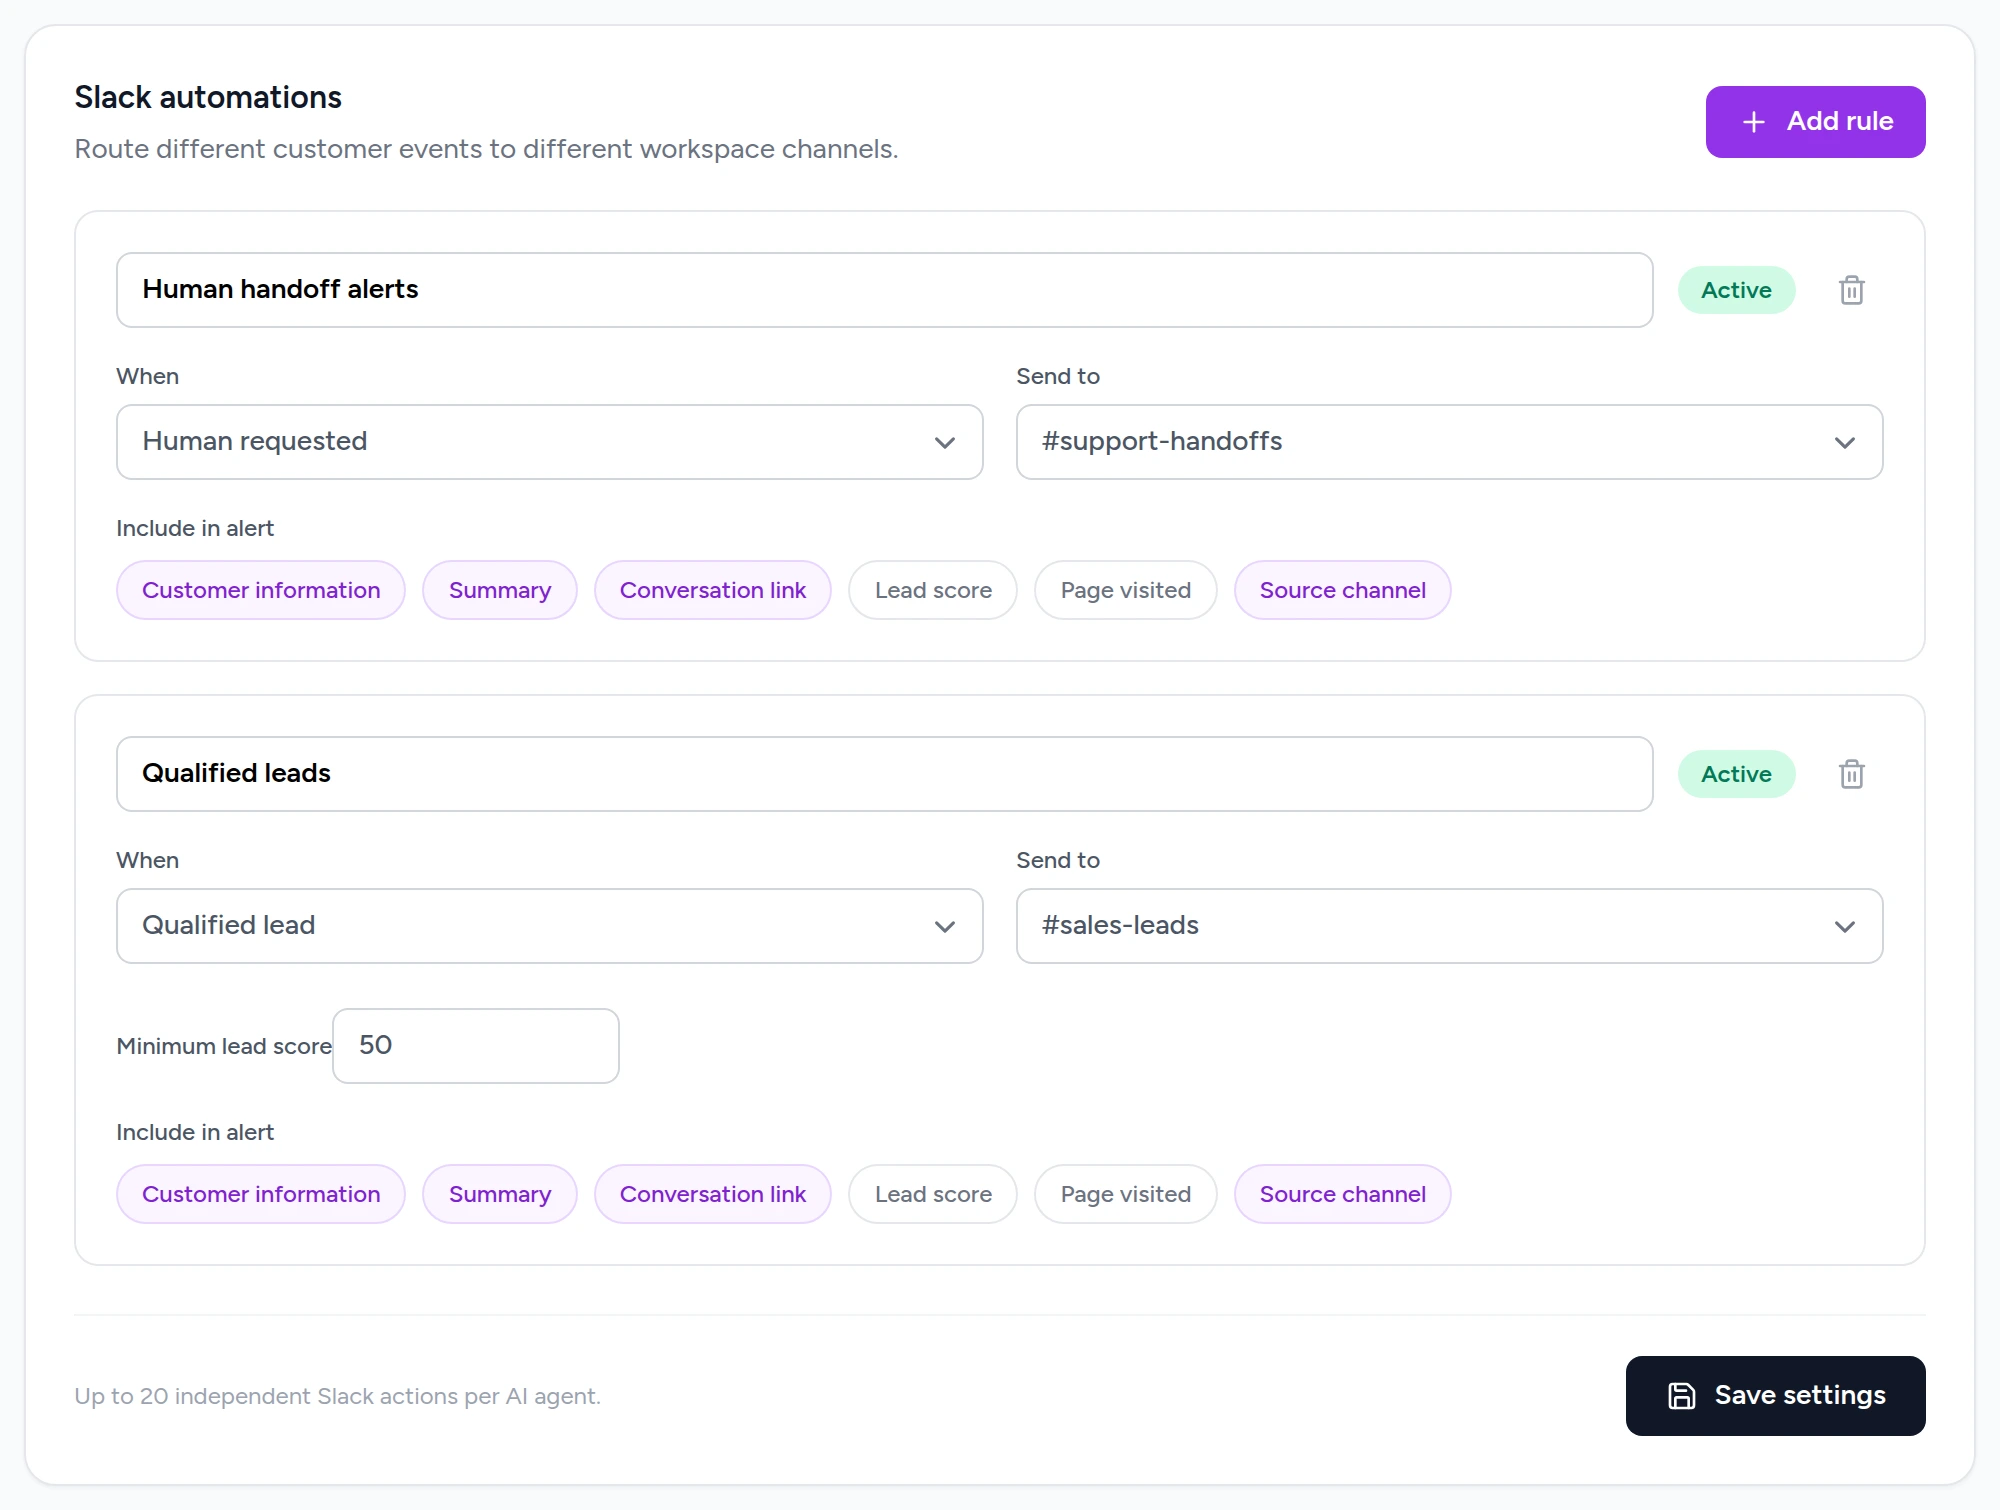Click the plus icon on Add rule
This screenshot has height=1510, width=2000.
coord(1753,122)
